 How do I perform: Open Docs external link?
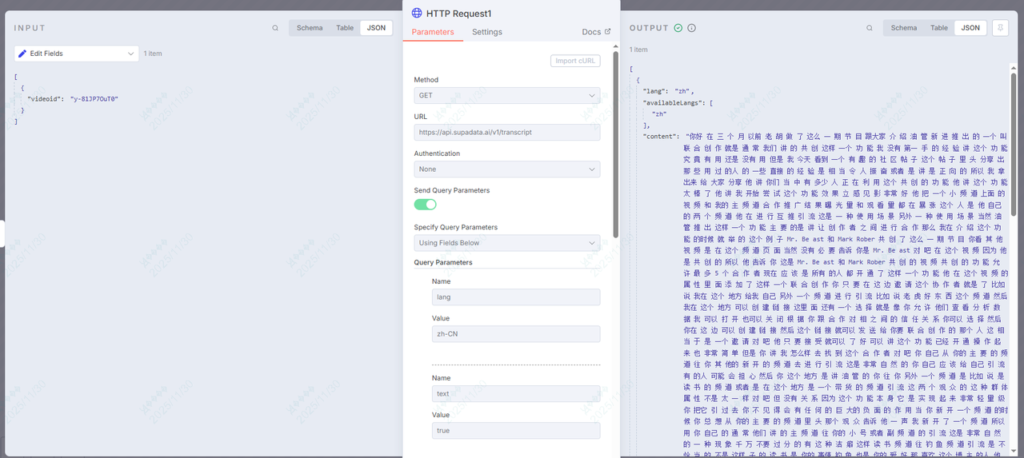(596, 32)
